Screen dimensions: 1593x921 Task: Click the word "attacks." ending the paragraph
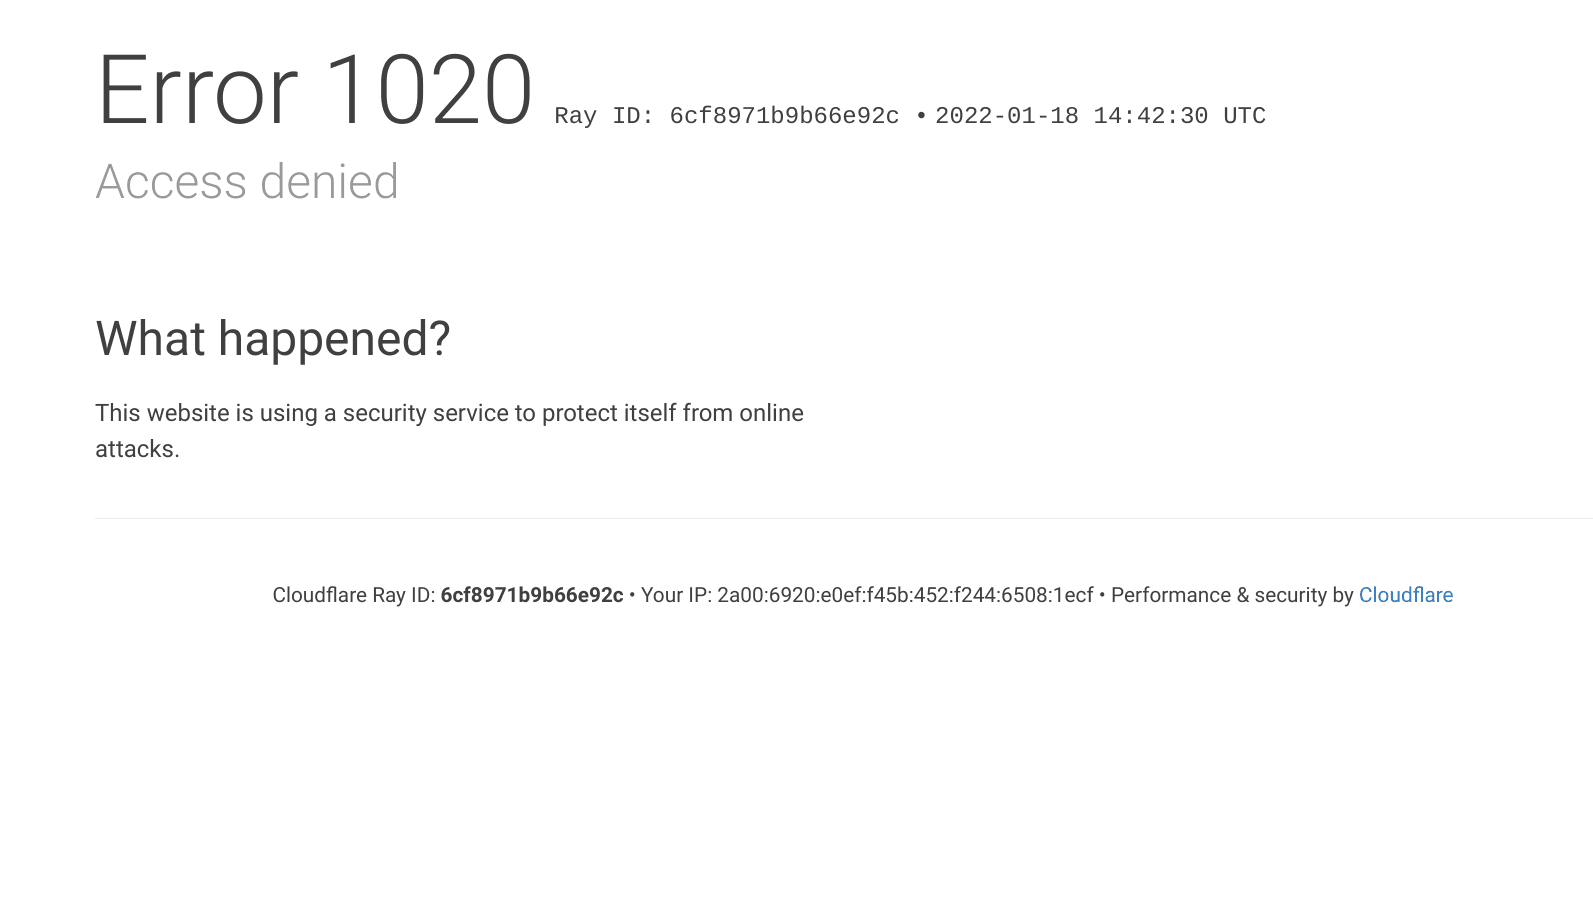pyautogui.click(x=137, y=449)
